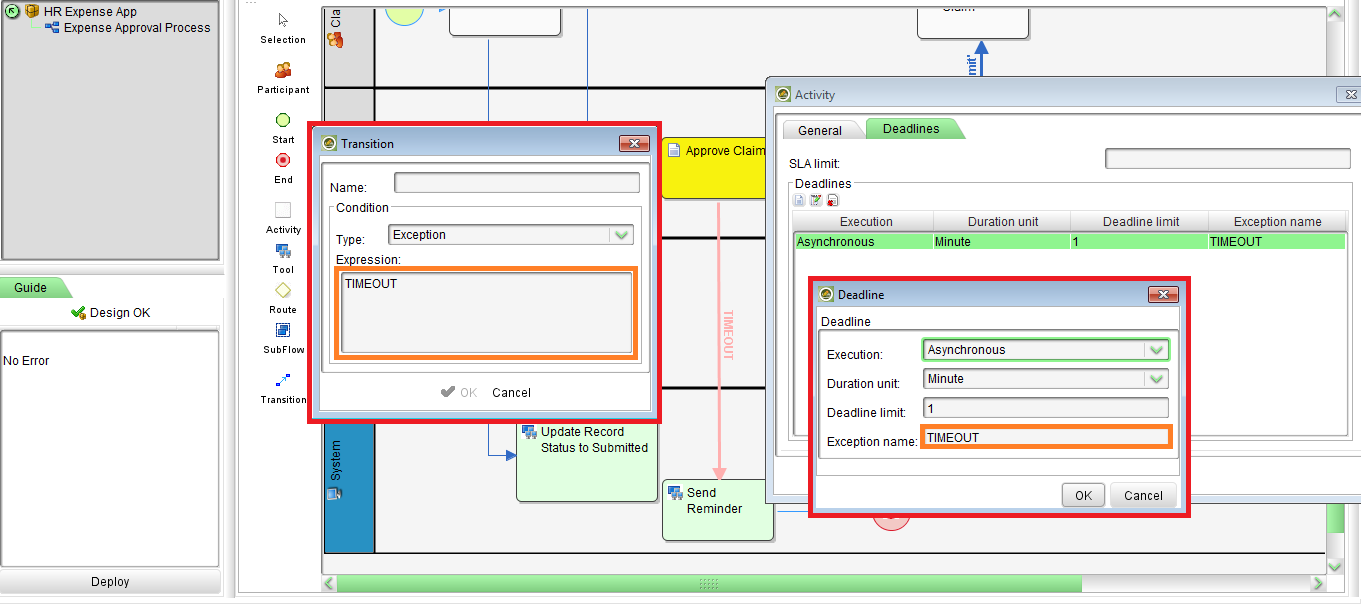Click the Exception name input field
Screen dimensions: 1363x604
click(x=1045, y=437)
